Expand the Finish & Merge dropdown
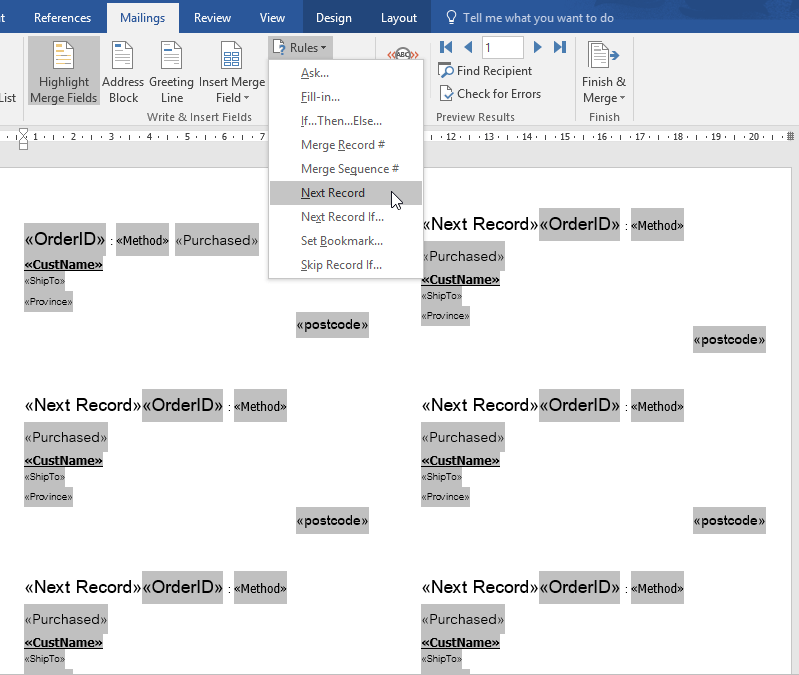 click(622, 98)
